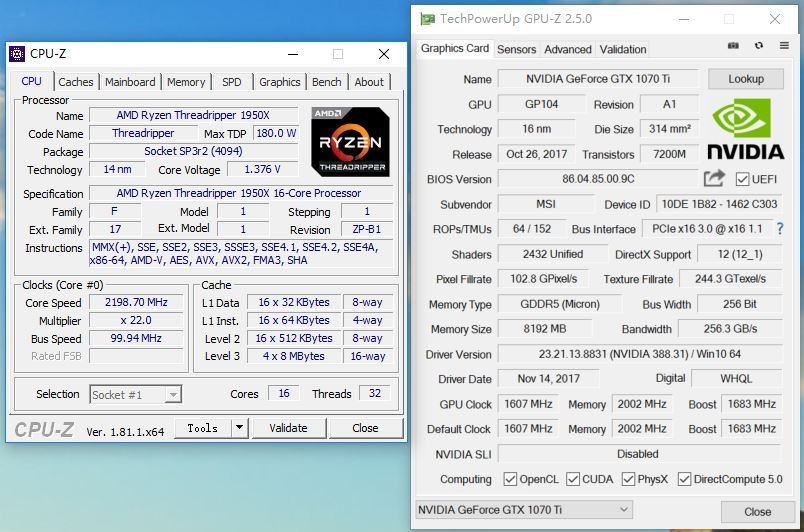
Task: Click GPU Name field NVIDIA GeForce GTX 1070 Ti
Action: (x=598, y=79)
